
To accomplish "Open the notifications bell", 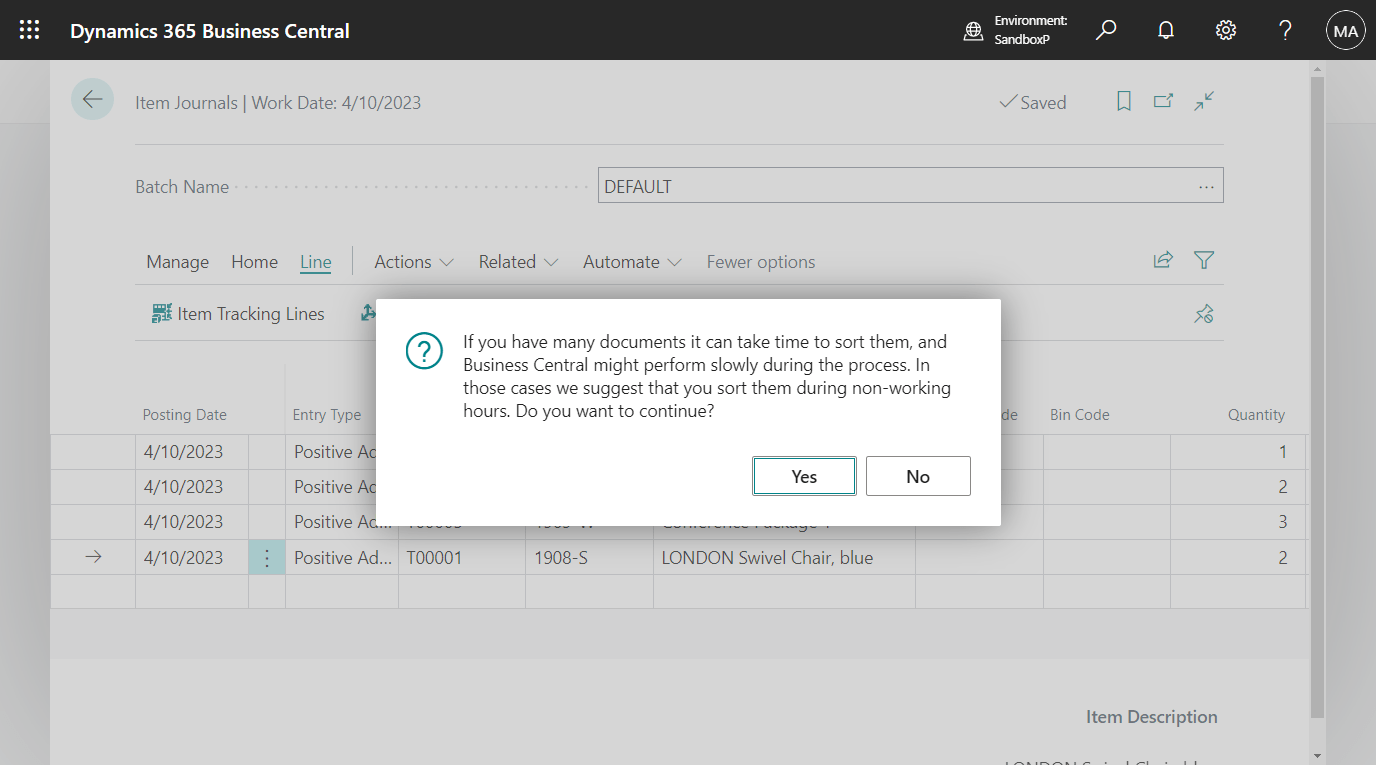I will click(1166, 29).
